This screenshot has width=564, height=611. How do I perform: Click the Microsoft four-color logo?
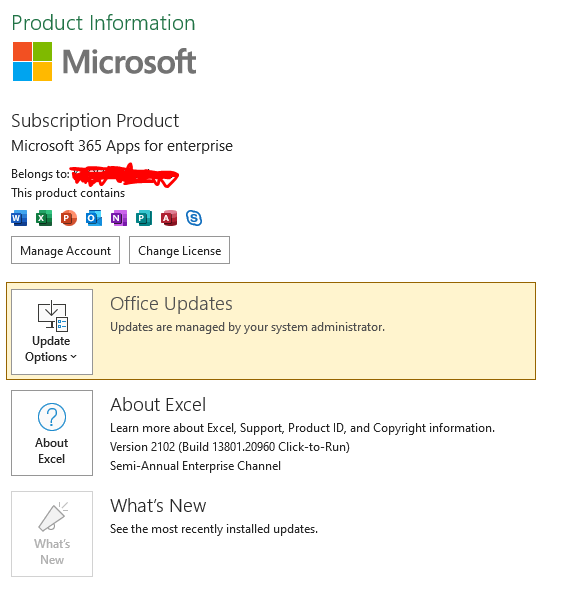tap(32, 62)
